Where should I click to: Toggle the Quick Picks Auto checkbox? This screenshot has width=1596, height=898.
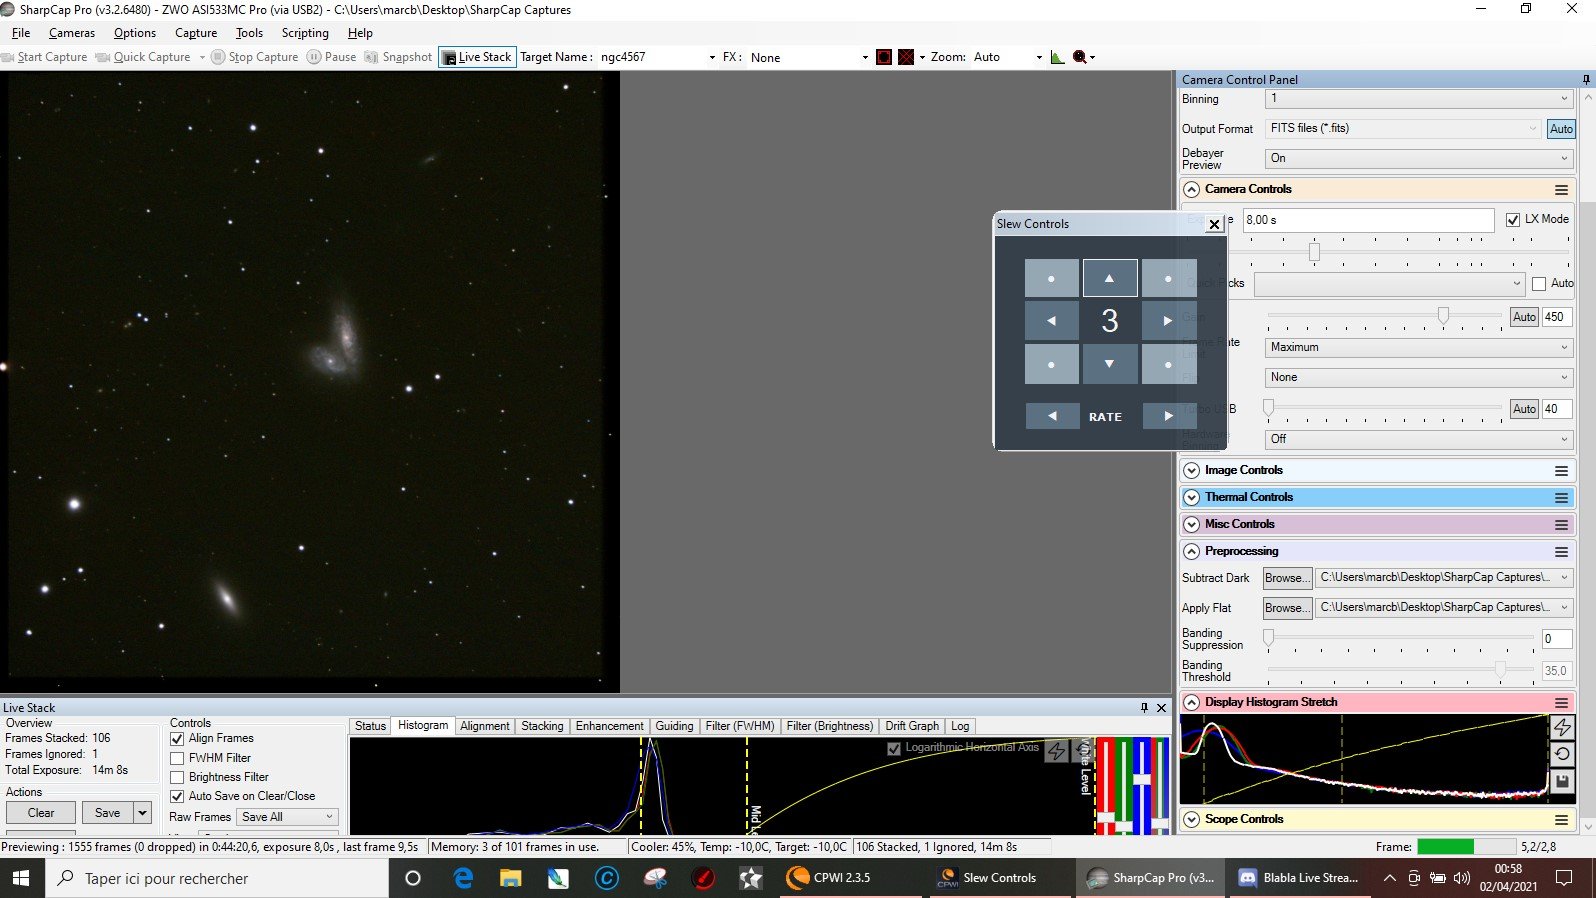pos(1539,284)
